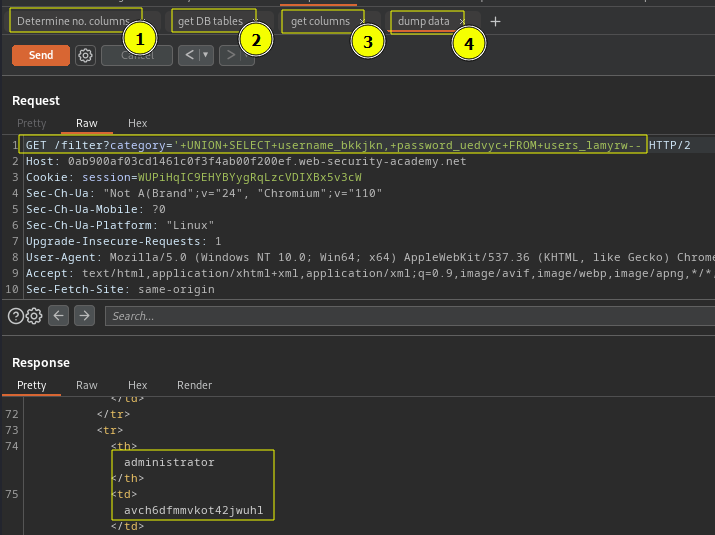Click the Cancel button

tap(137, 55)
